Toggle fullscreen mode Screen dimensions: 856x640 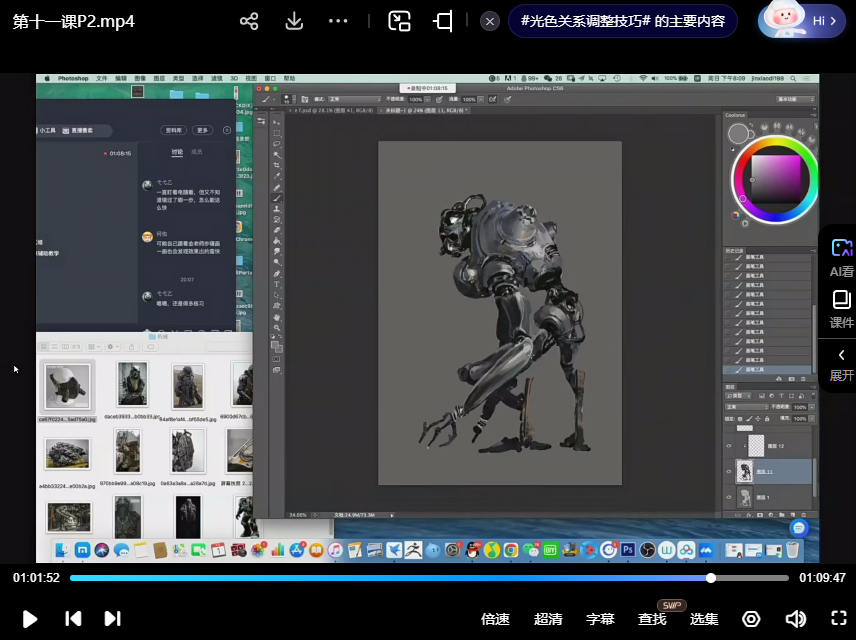pos(839,619)
